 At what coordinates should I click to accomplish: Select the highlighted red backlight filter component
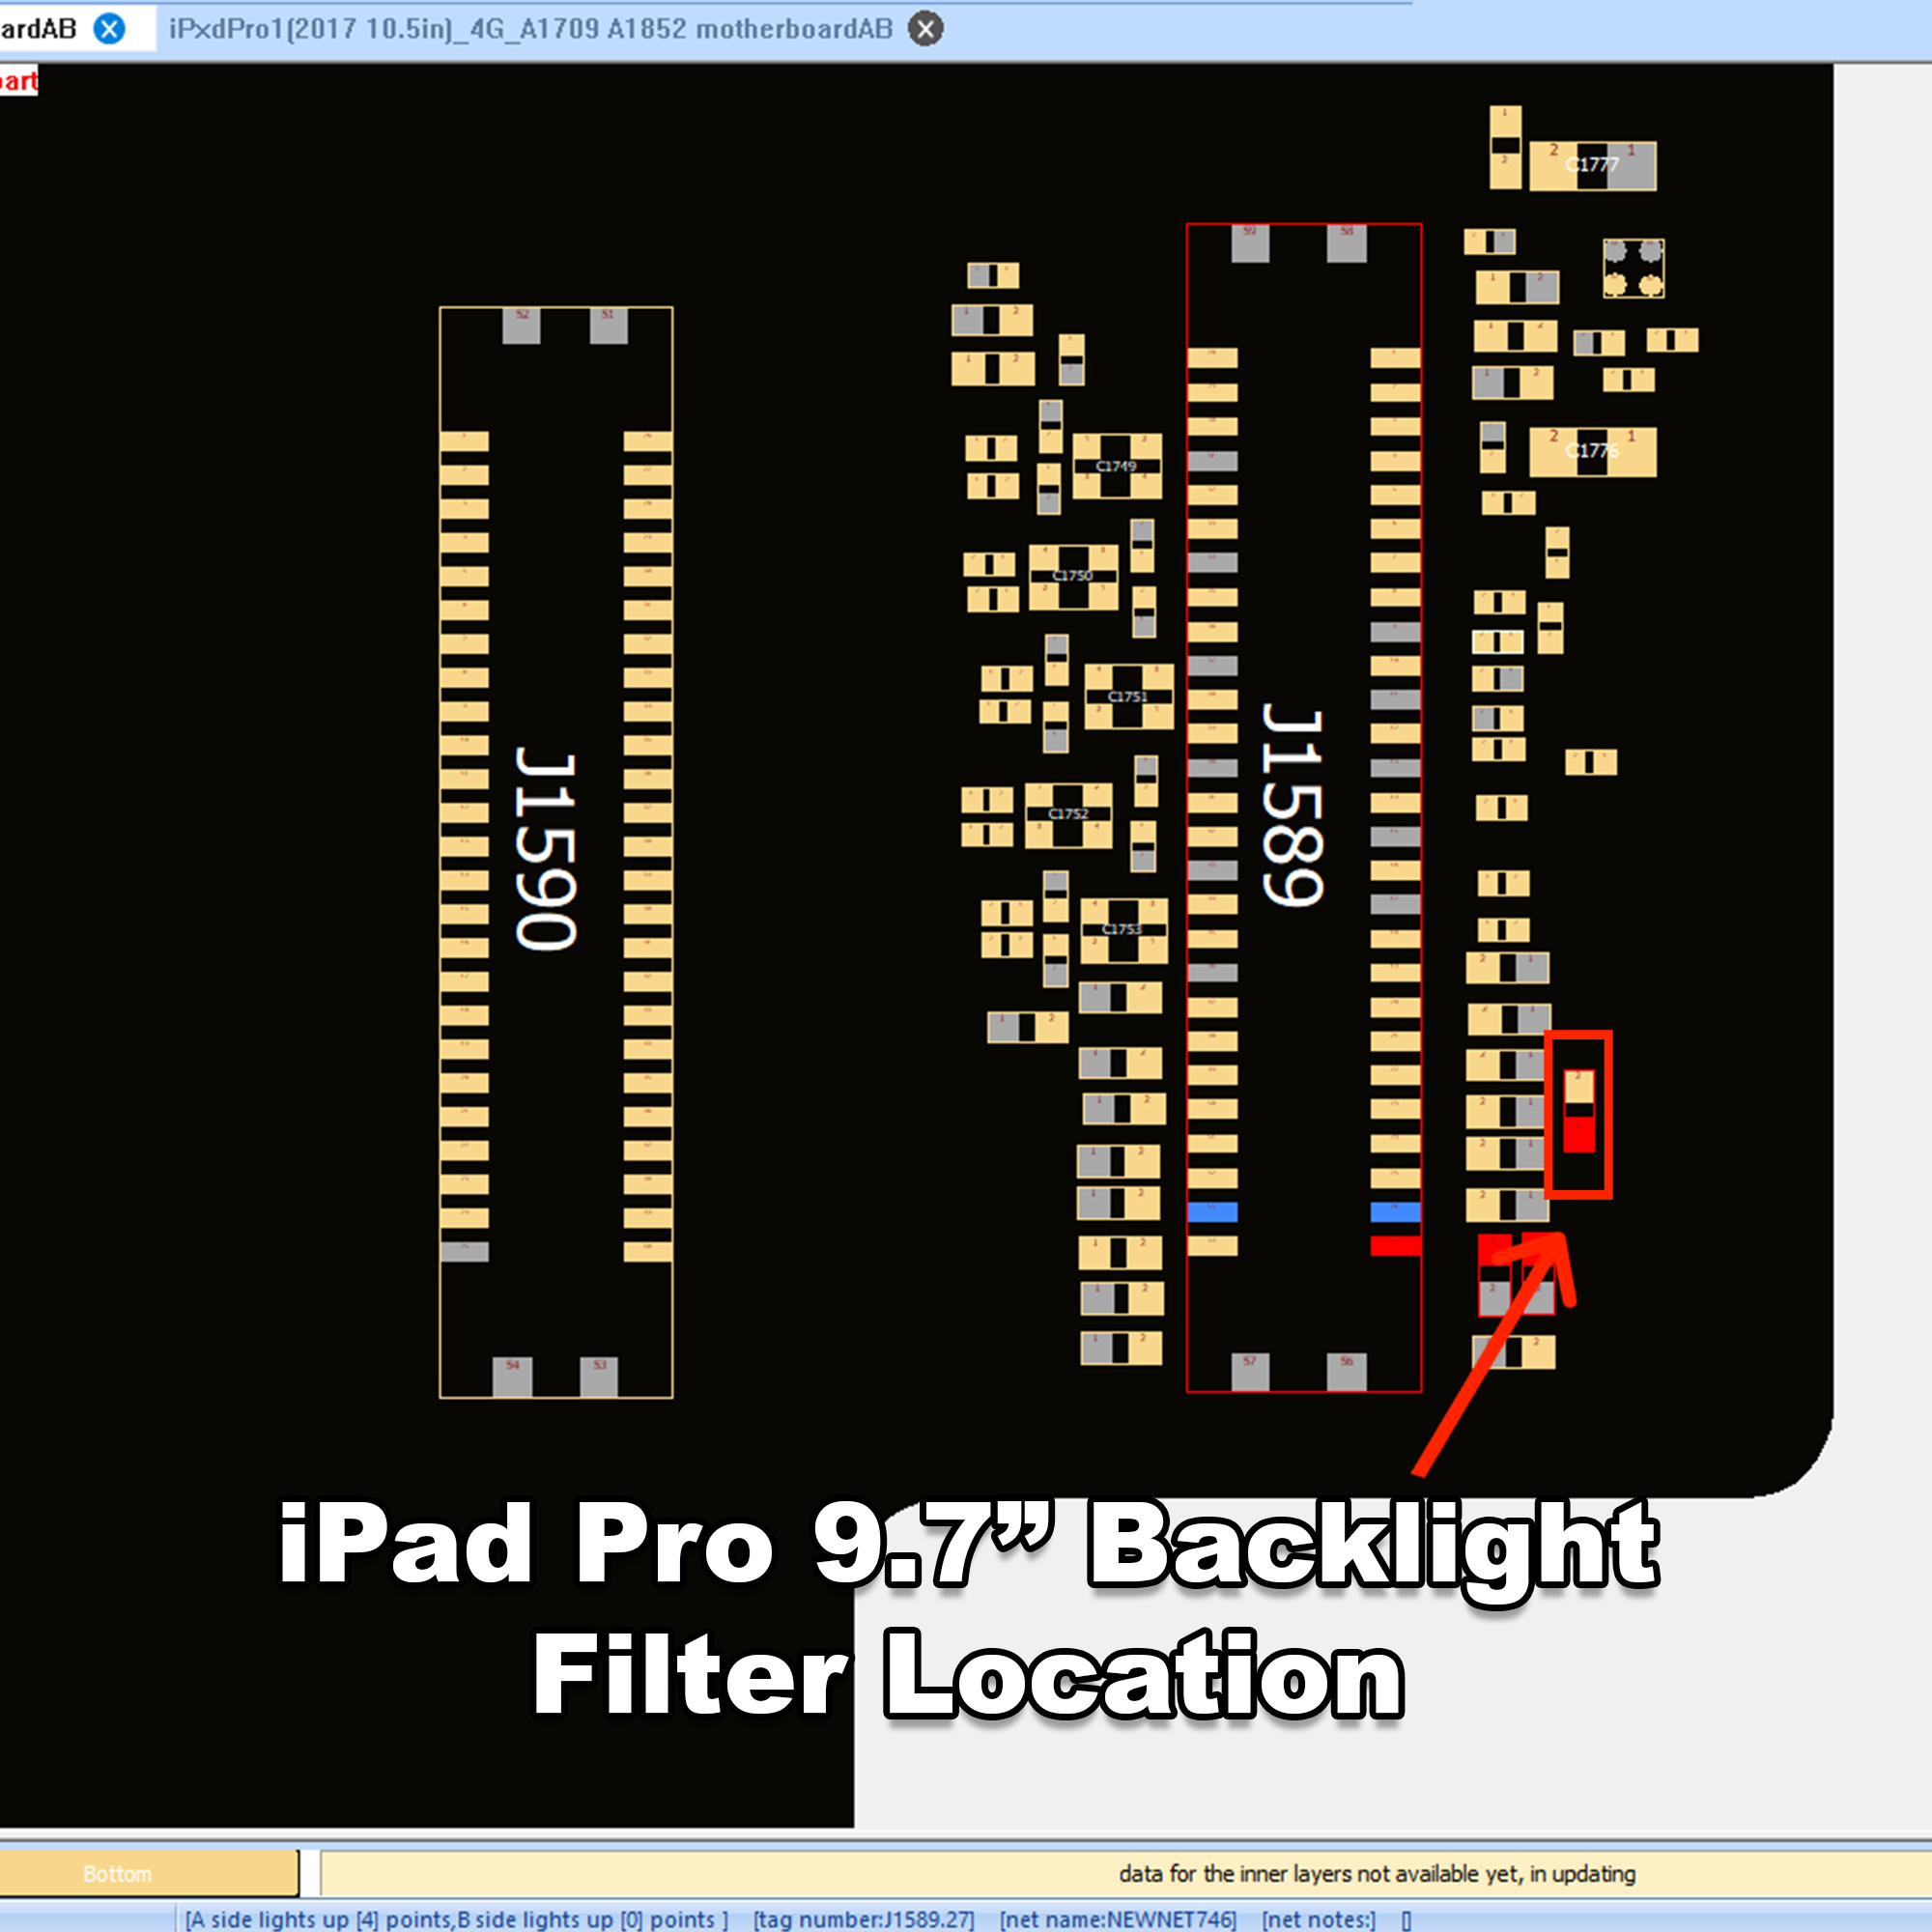[x=1578, y=1111]
